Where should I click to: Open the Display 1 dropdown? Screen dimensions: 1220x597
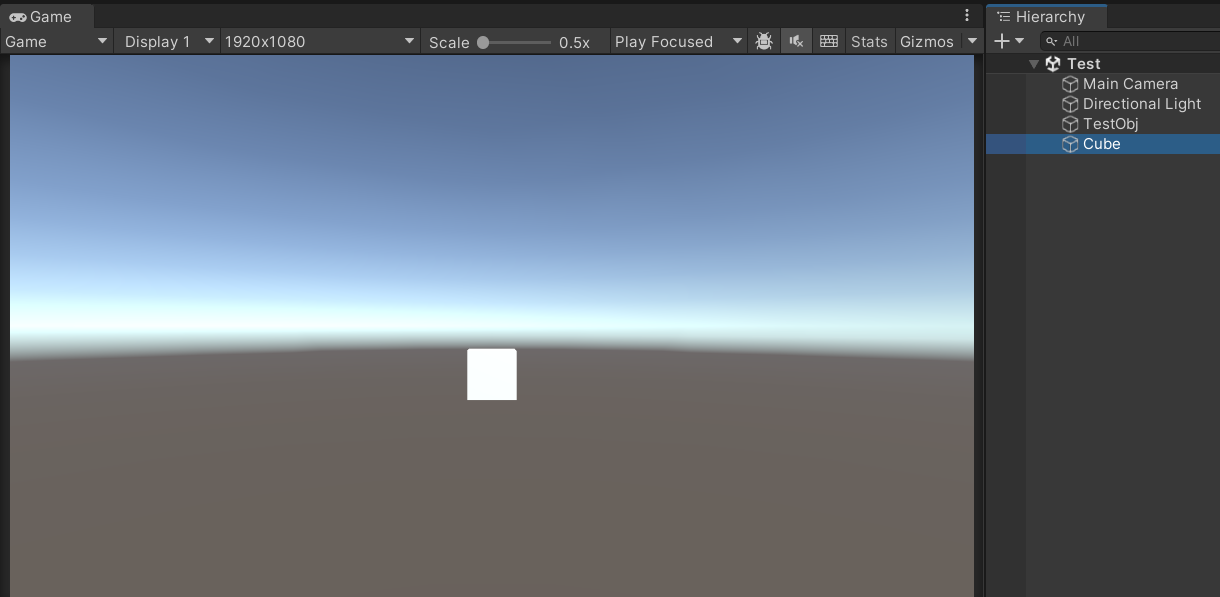pyautogui.click(x=165, y=41)
